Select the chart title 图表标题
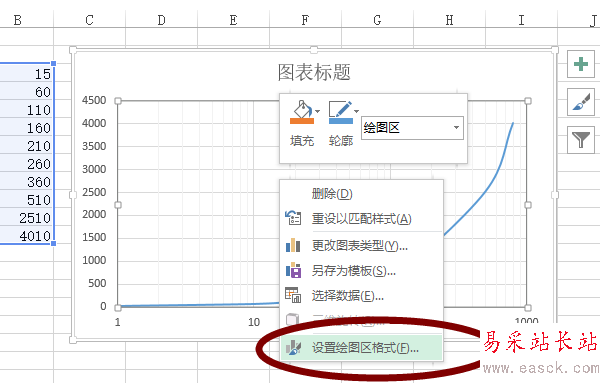Image resolution: width=600 pixels, height=383 pixels. coord(314,72)
